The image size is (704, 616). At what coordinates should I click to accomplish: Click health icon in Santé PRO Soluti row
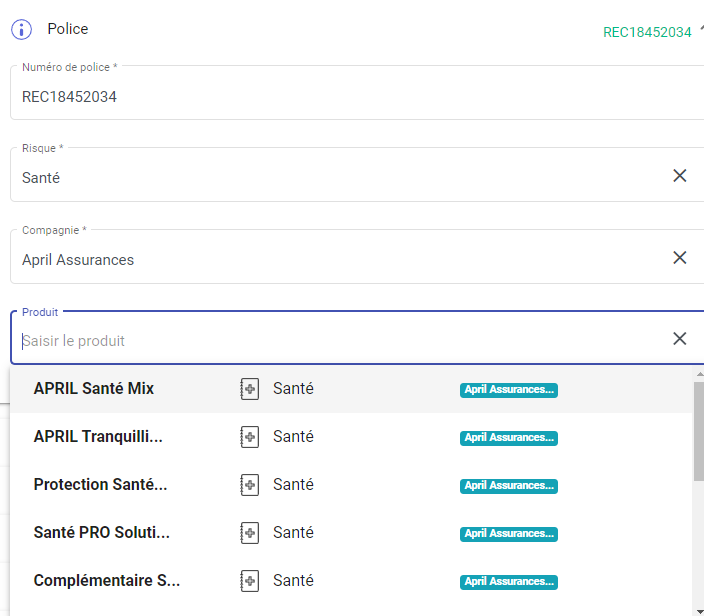[250, 533]
